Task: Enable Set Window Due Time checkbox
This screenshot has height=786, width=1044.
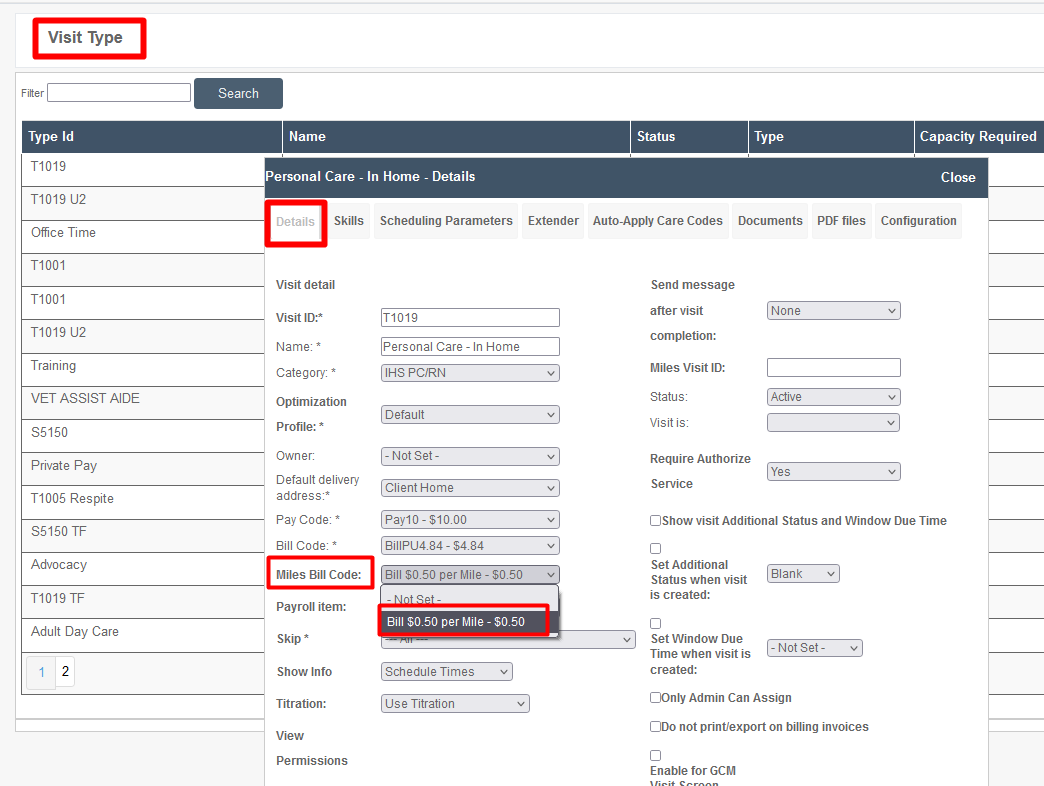Action: (655, 624)
